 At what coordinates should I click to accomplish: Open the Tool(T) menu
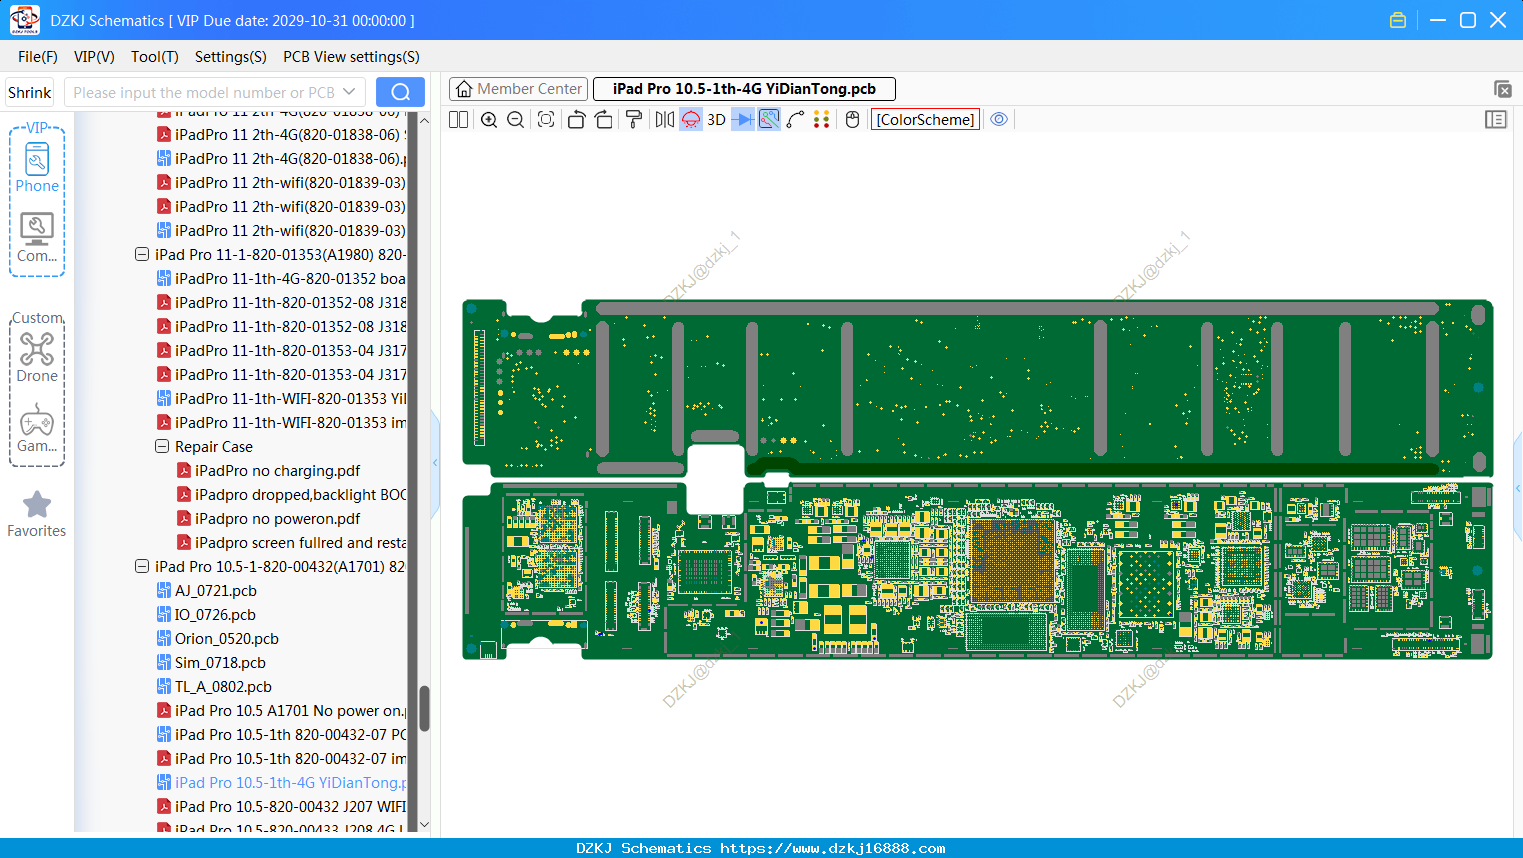click(155, 57)
